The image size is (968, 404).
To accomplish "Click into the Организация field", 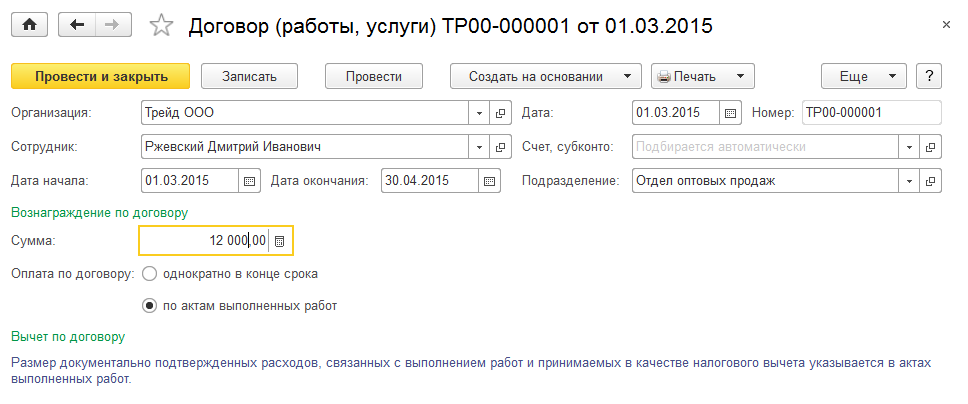I will pyautogui.click(x=306, y=113).
